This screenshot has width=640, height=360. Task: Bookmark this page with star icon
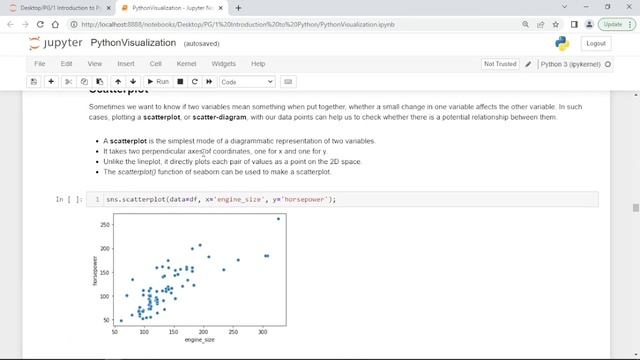(556, 24)
